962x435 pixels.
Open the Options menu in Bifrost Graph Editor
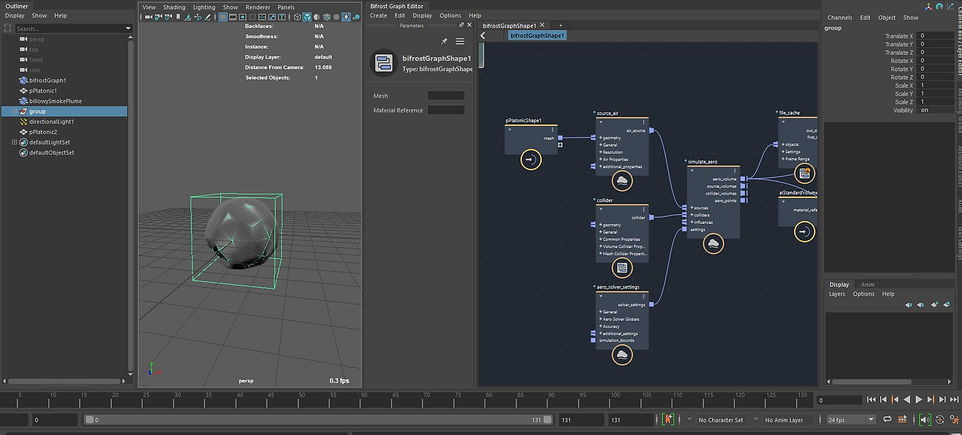[450, 15]
